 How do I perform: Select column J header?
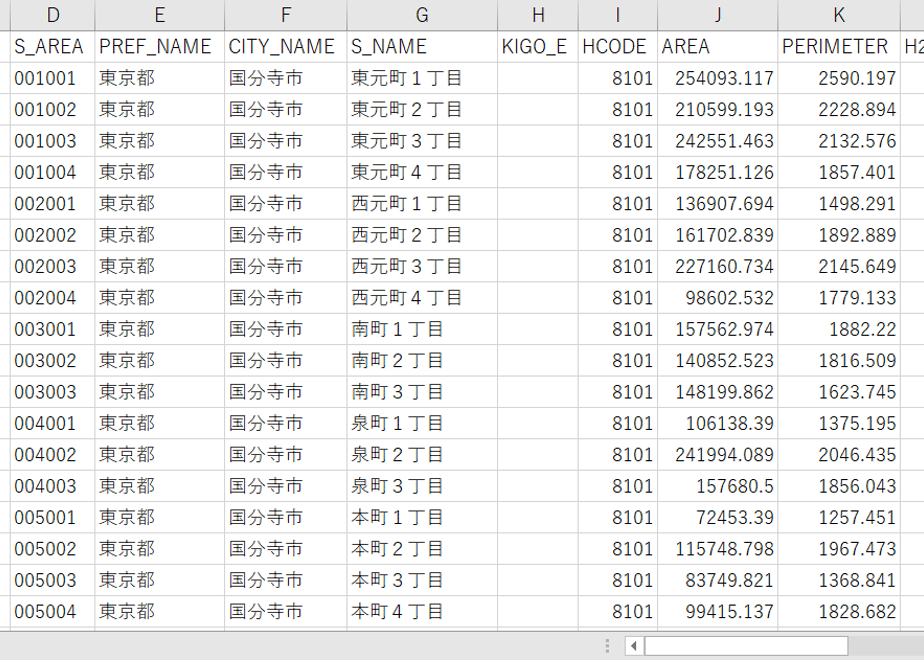[718, 15]
